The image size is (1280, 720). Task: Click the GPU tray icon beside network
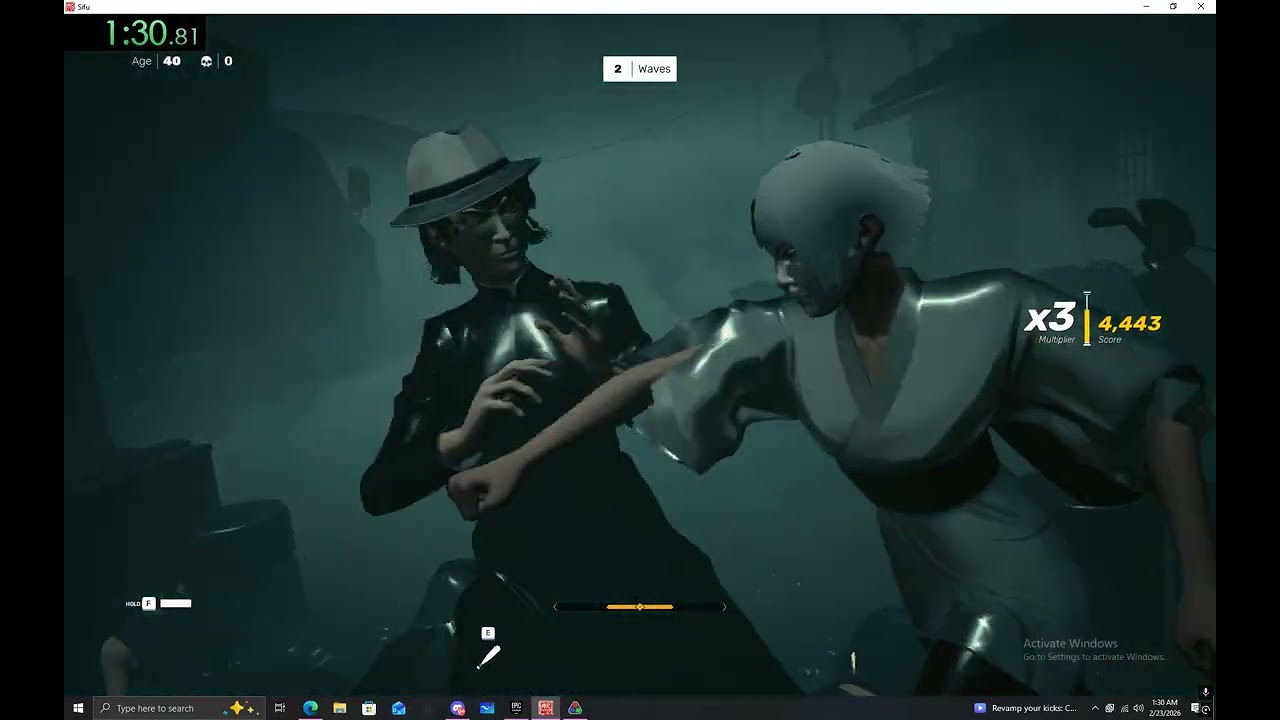pyautogui.click(x=1109, y=708)
